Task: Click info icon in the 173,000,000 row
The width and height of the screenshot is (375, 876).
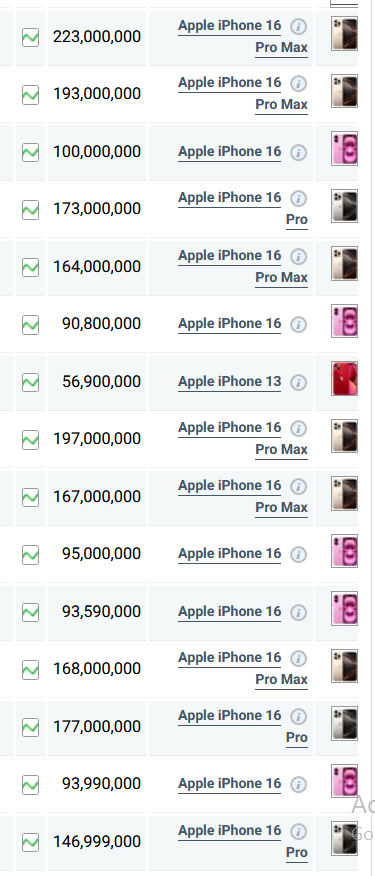Action: 299,199
